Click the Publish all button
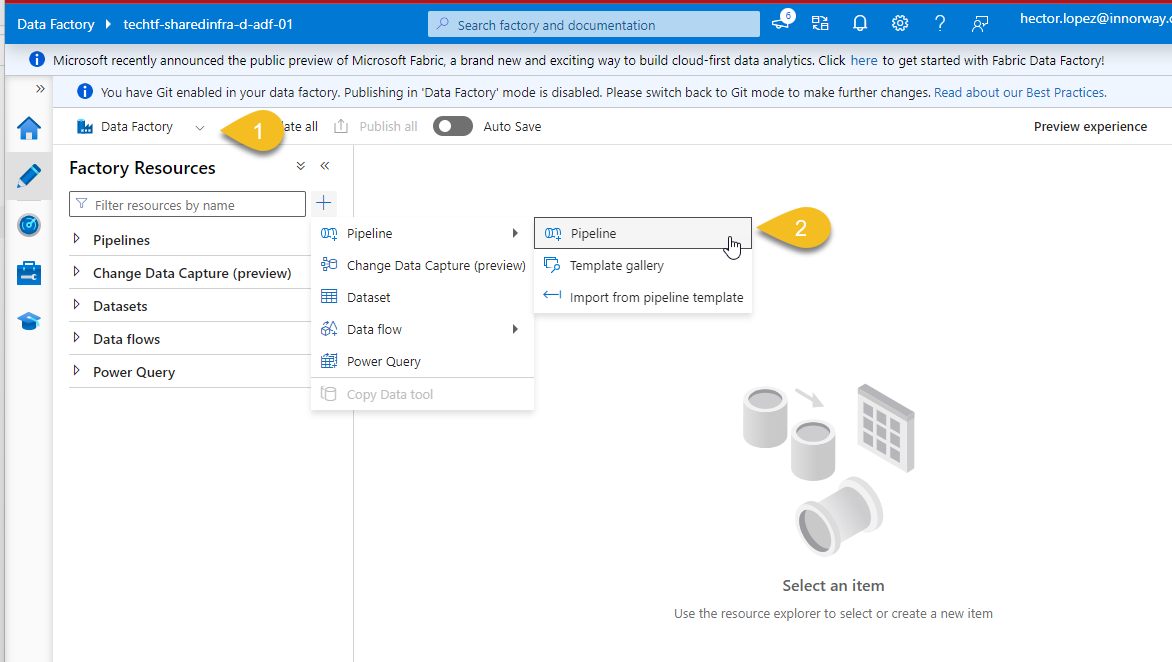This screenshot has width=1172, height=662. (x=376, y=127)
